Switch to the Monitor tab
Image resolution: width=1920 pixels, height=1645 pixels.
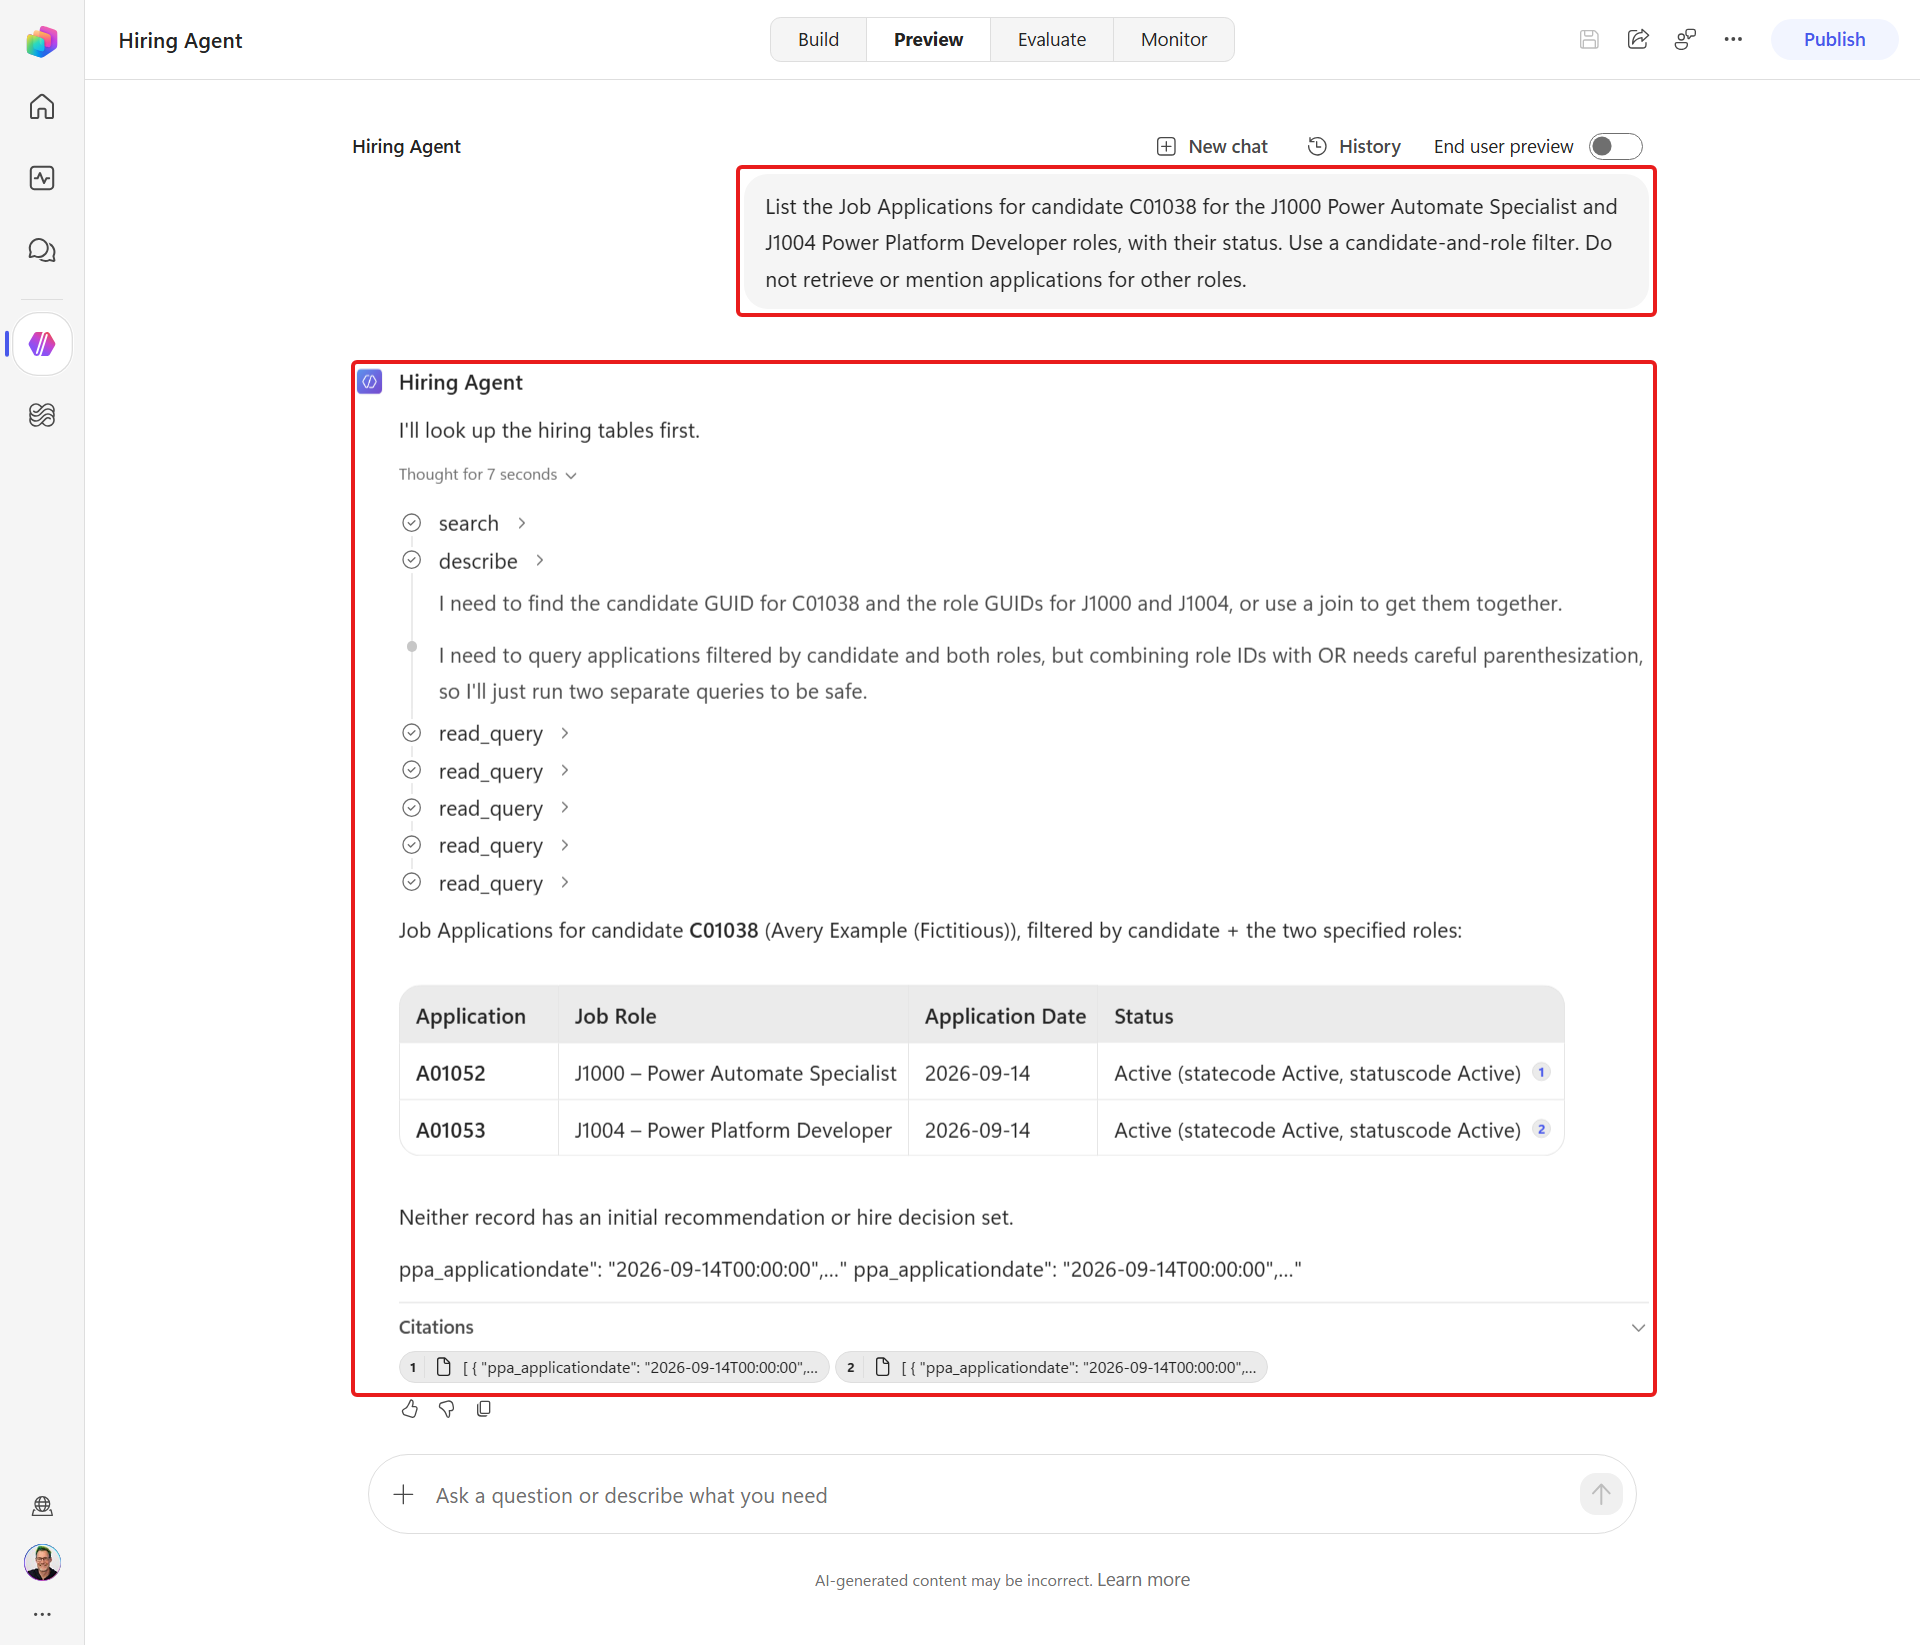click(x=1174, y=40)
